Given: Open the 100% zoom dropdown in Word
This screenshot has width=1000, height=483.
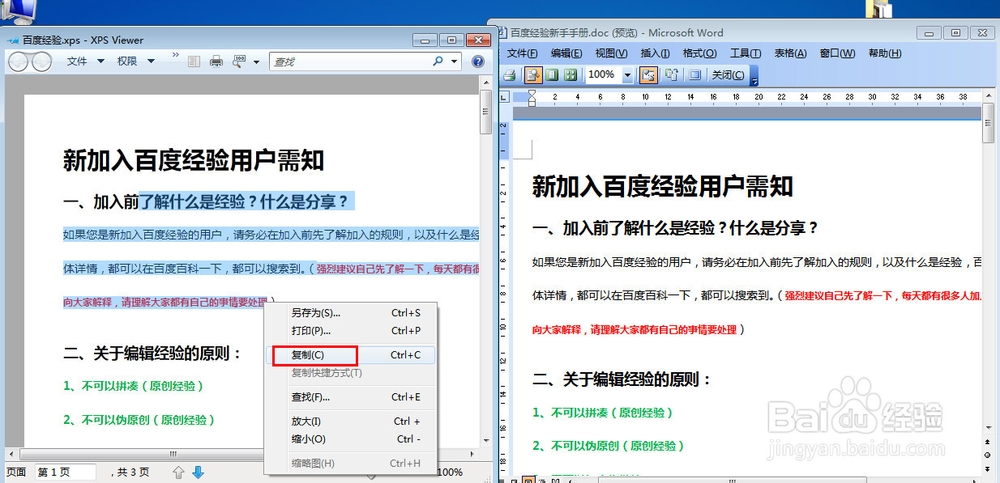Looking at the screenshot, I should tap(627, 75).
